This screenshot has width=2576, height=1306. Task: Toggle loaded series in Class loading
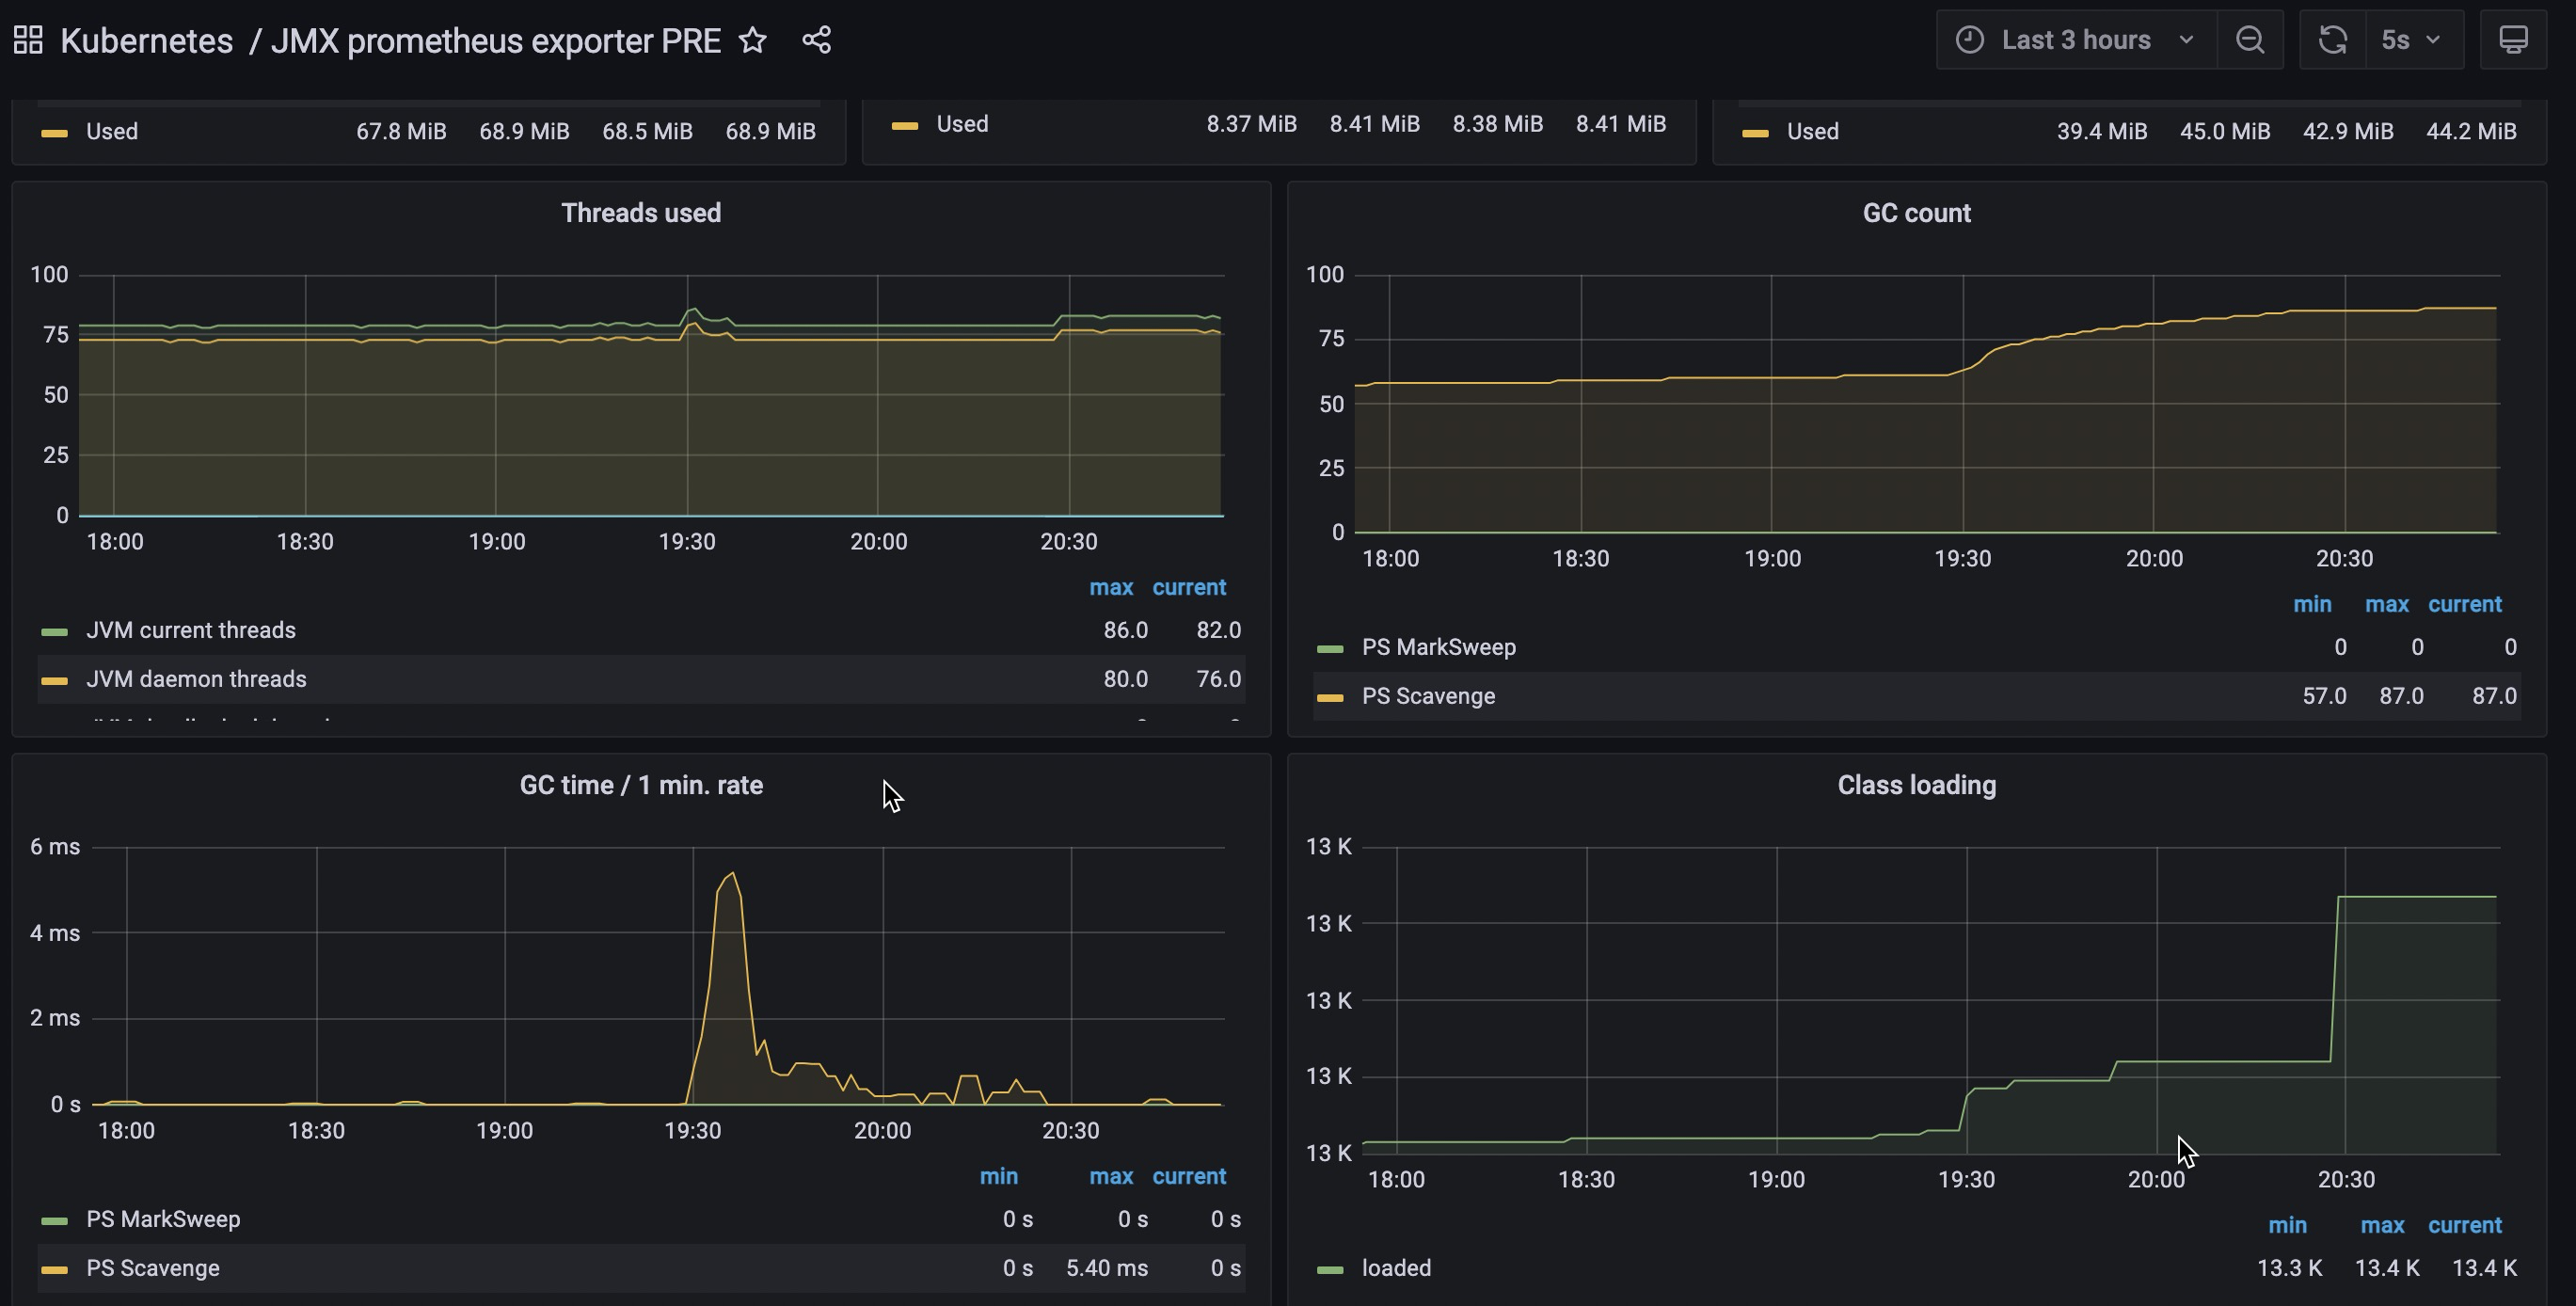(1396, 1268)
